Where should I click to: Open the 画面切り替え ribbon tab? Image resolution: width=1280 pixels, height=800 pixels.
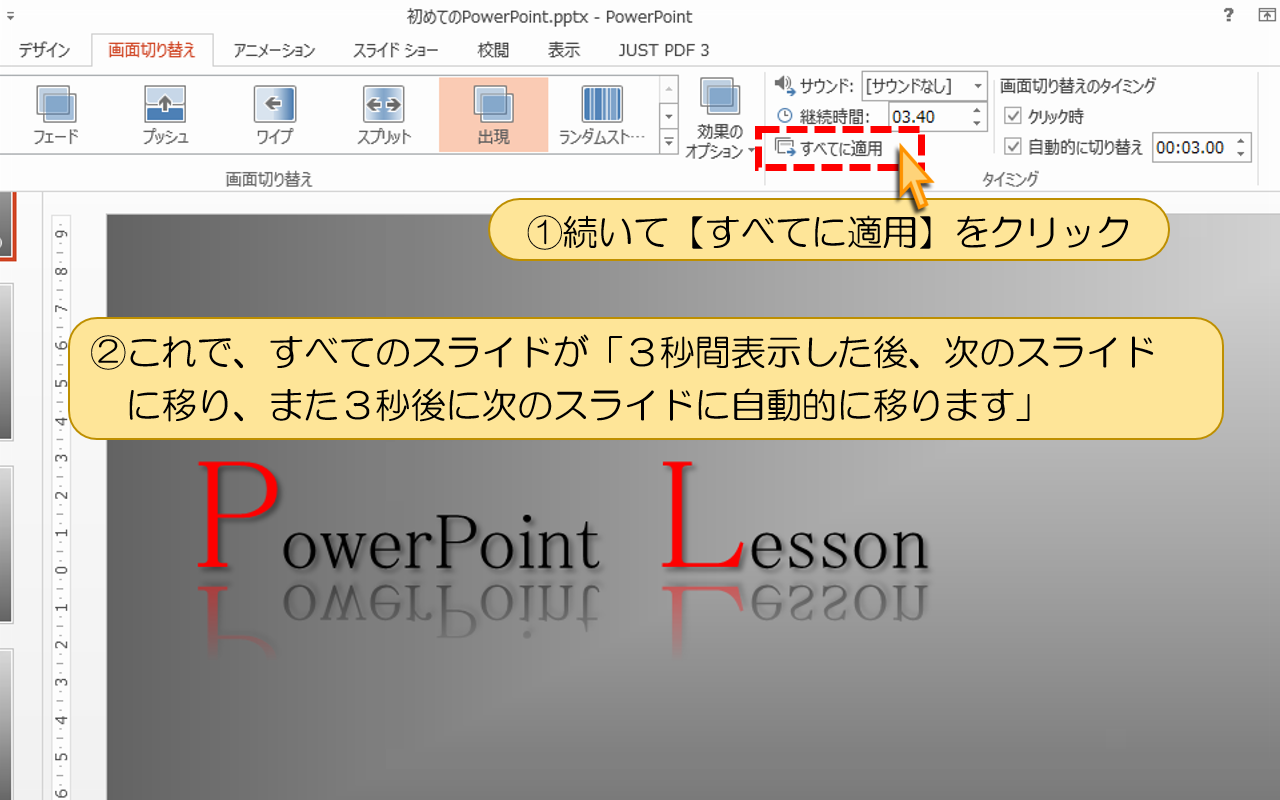(x=152, y=50)
